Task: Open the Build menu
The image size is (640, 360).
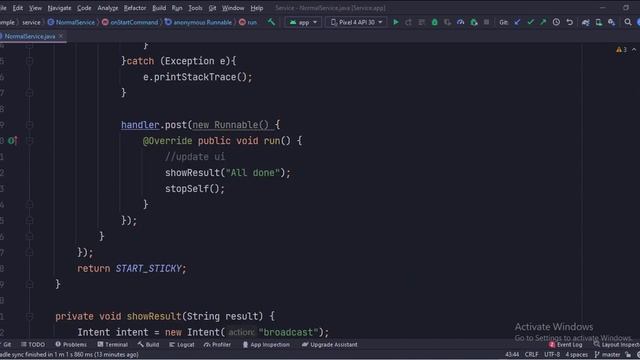Action: tap(159, 8)
